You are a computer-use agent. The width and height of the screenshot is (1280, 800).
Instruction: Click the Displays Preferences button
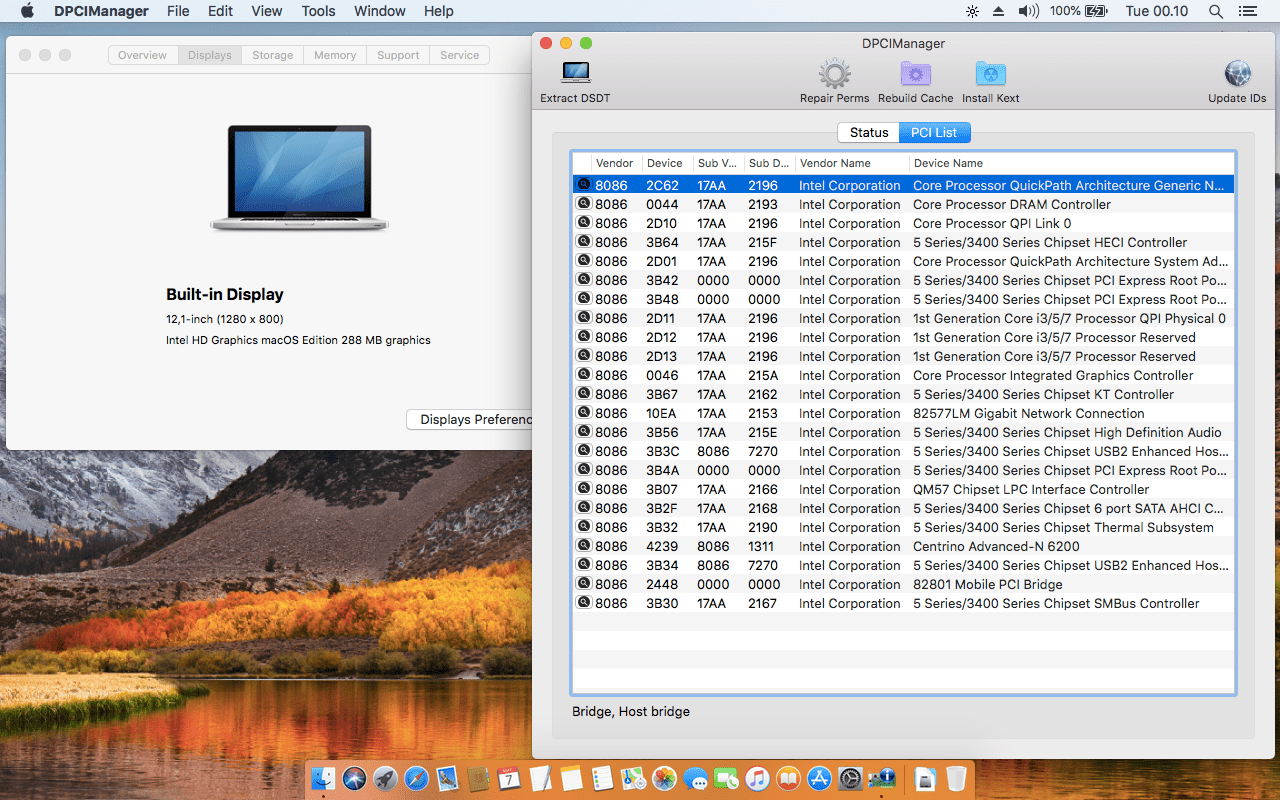point(470,419)
